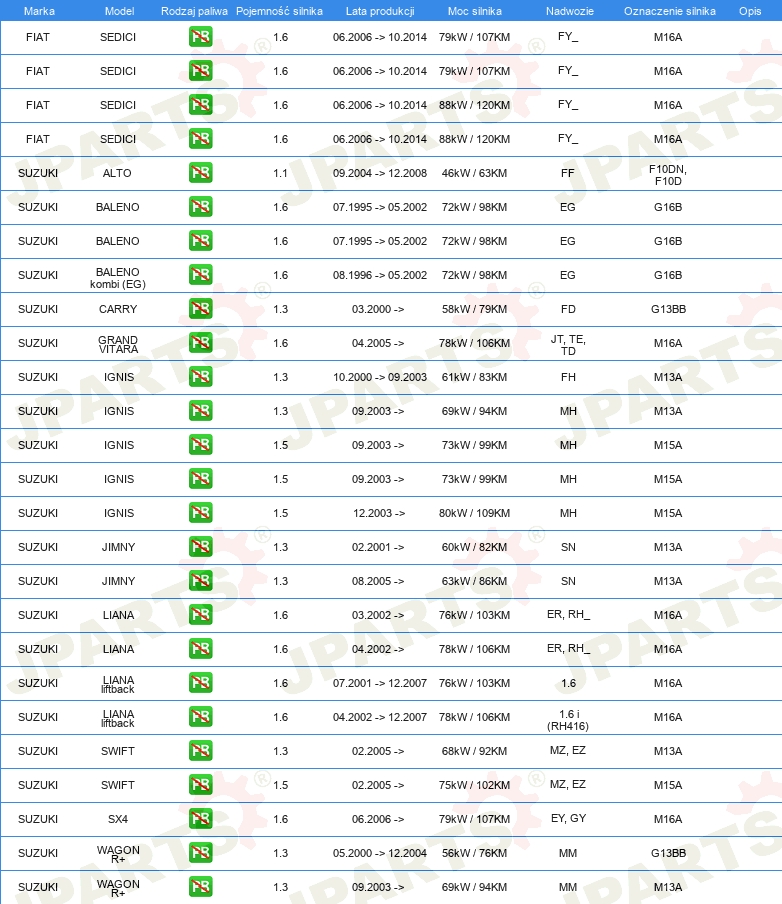
Task: Click the fuel icon in the WAGON R+ 56kW row
Action: point(201,853)
